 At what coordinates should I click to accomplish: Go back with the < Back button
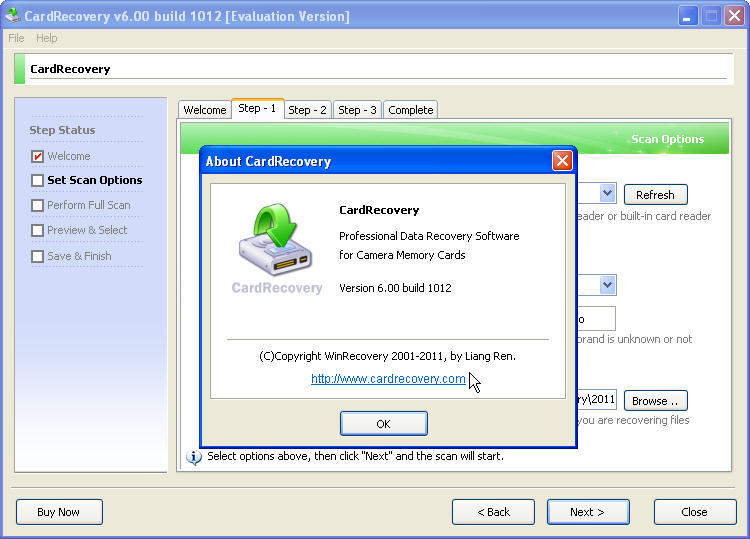point(493,512)
